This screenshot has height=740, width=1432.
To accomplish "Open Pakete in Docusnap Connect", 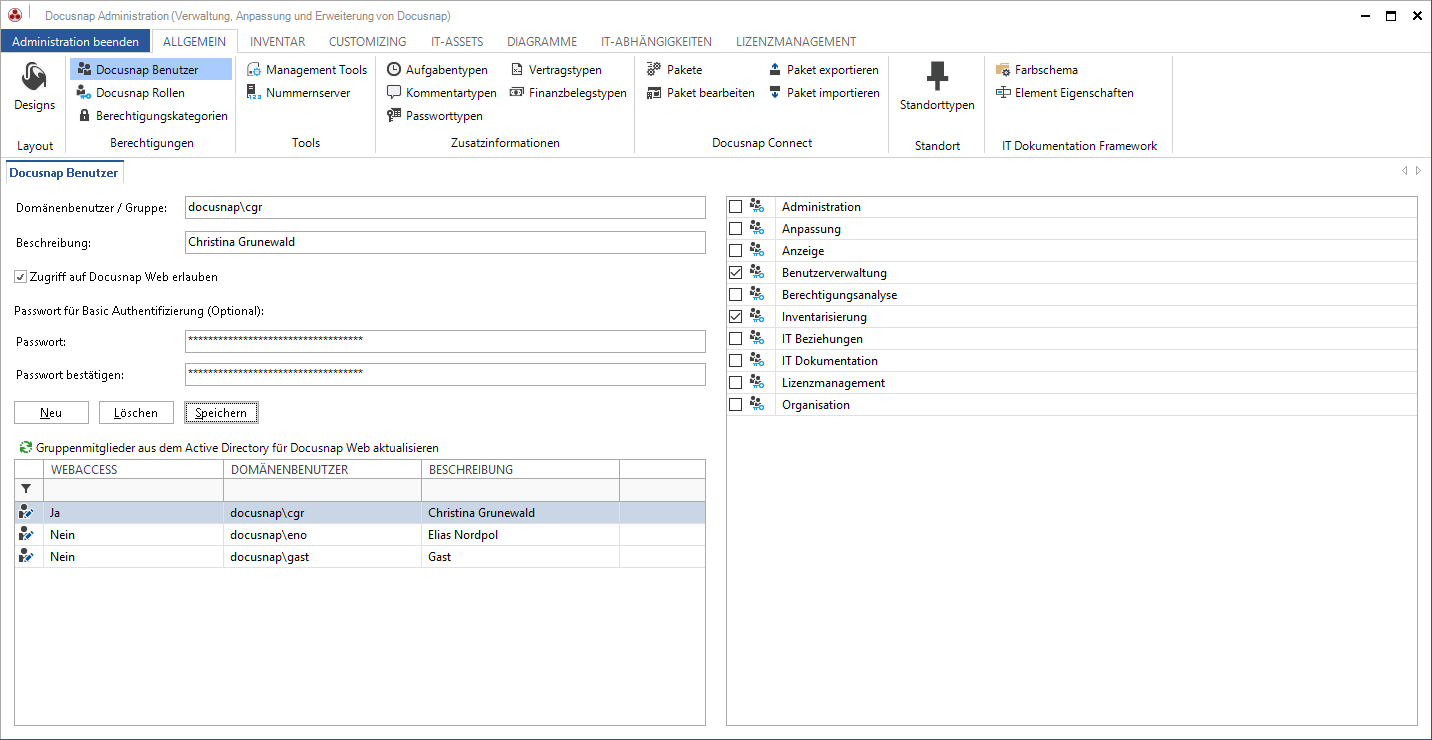I will tap(674, 70).
